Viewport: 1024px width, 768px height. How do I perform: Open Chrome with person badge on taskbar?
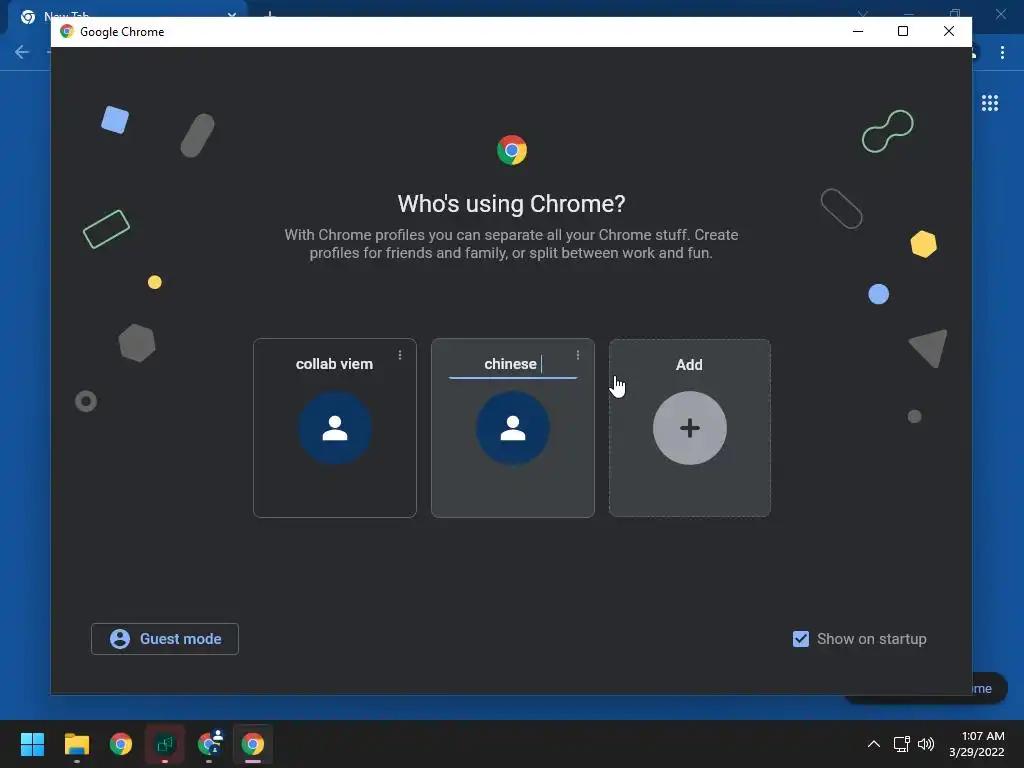210,743
